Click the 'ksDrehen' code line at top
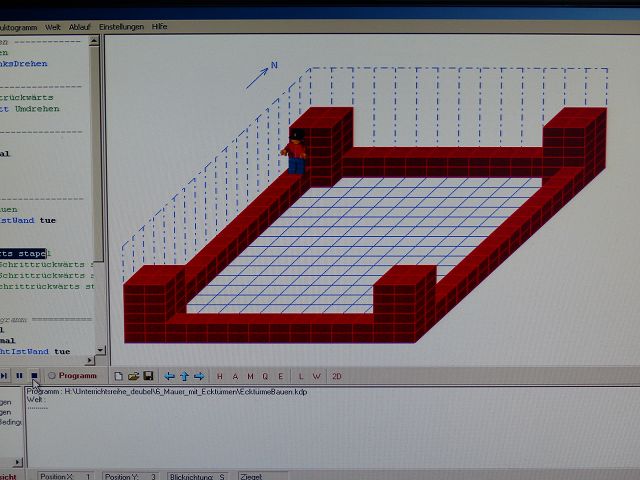This screenshot has height=480, width=640. point(24,64)
